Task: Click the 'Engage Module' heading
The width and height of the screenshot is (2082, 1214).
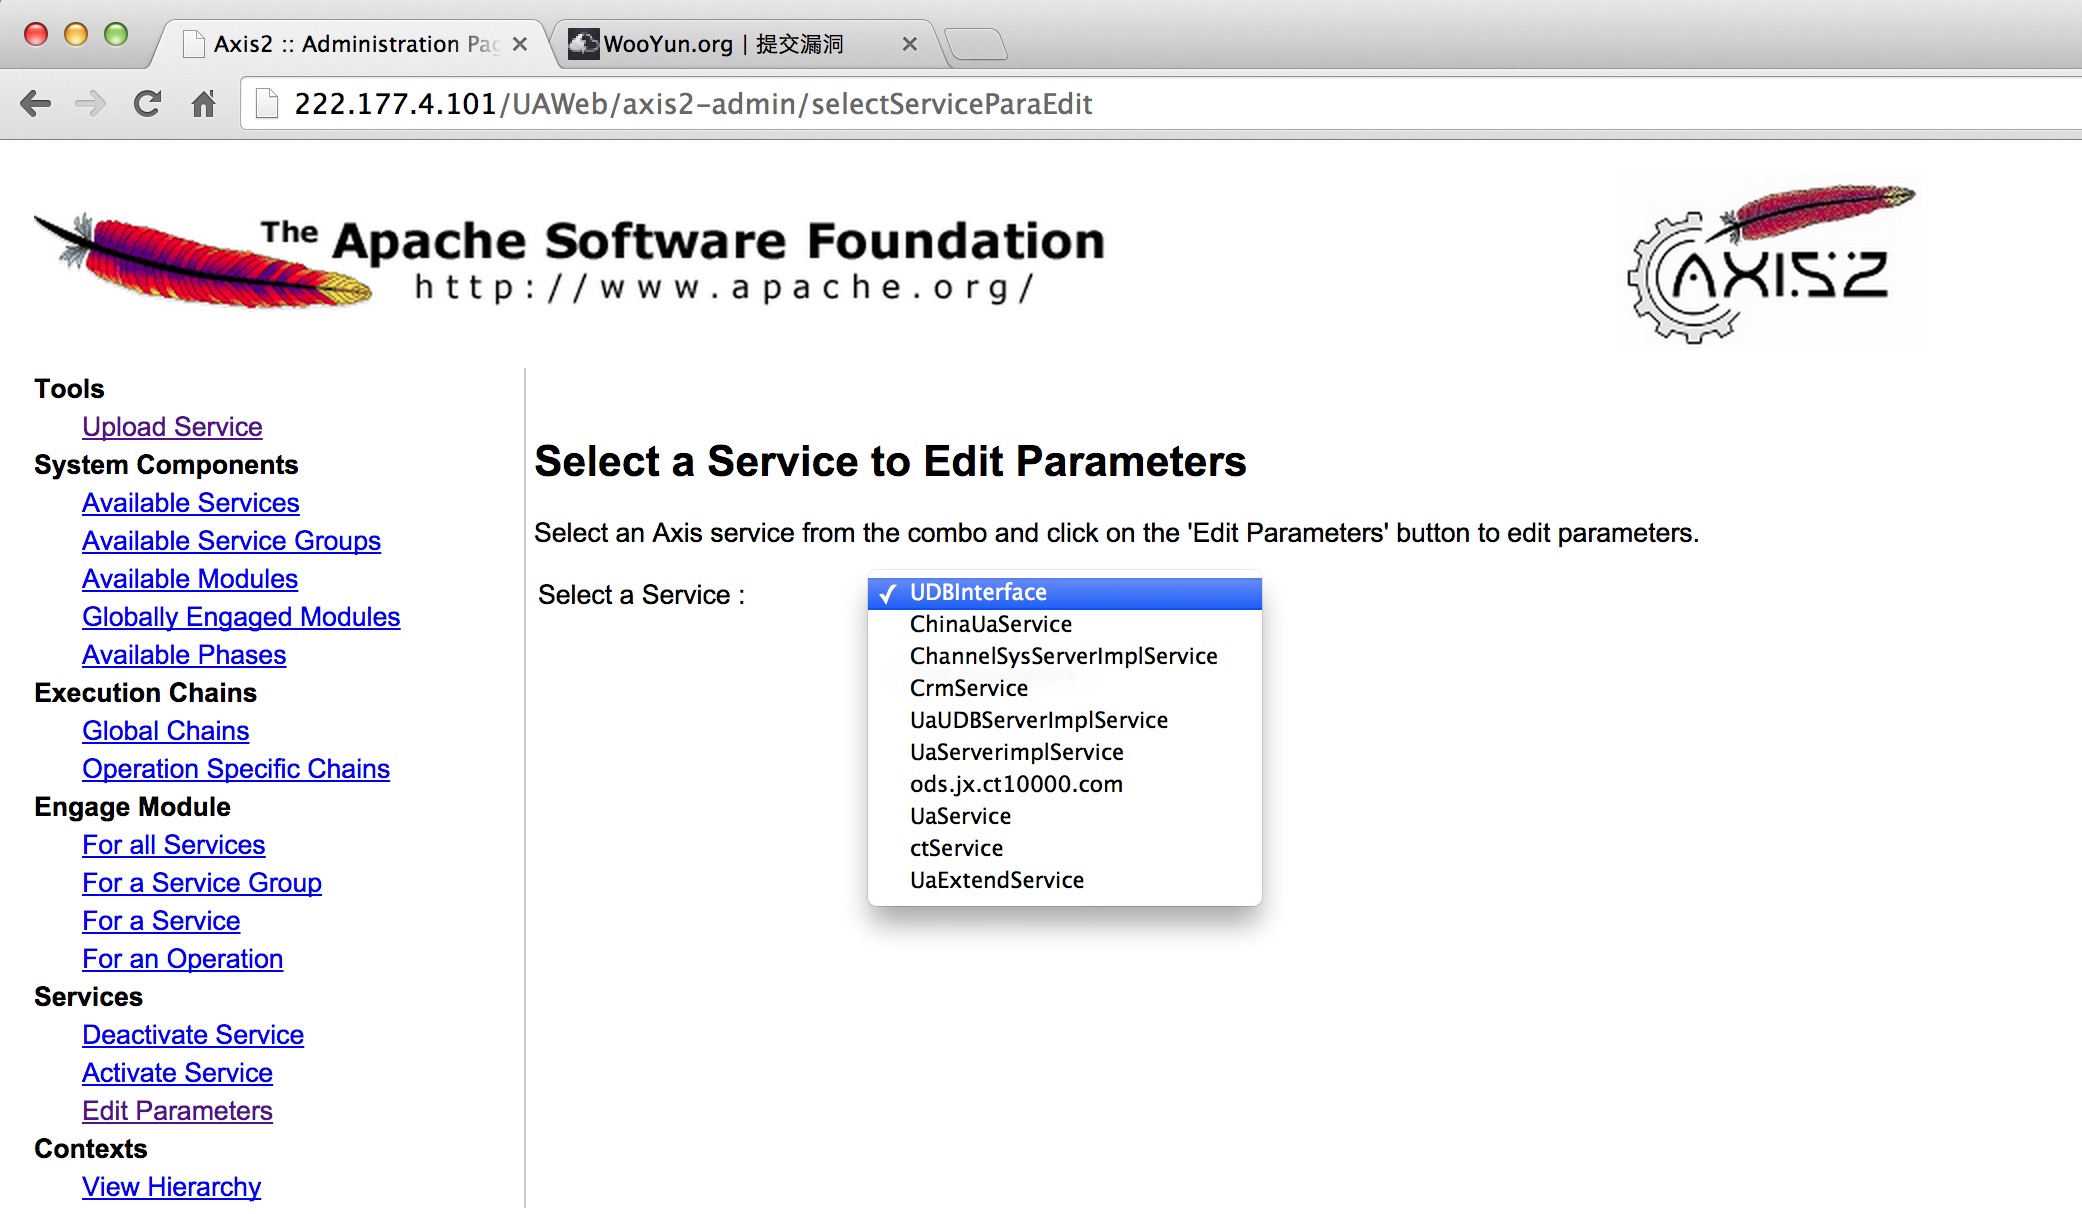Action: 132,807
